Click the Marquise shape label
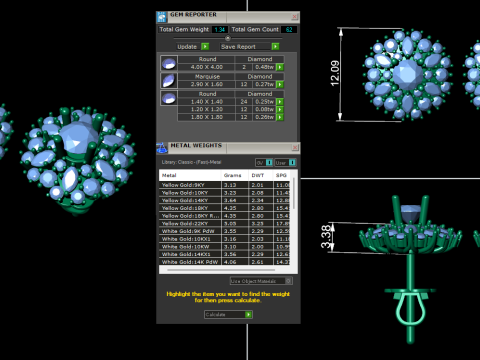Image resolution: width=480 pixels, height=360 pixels. pos(207,76)
